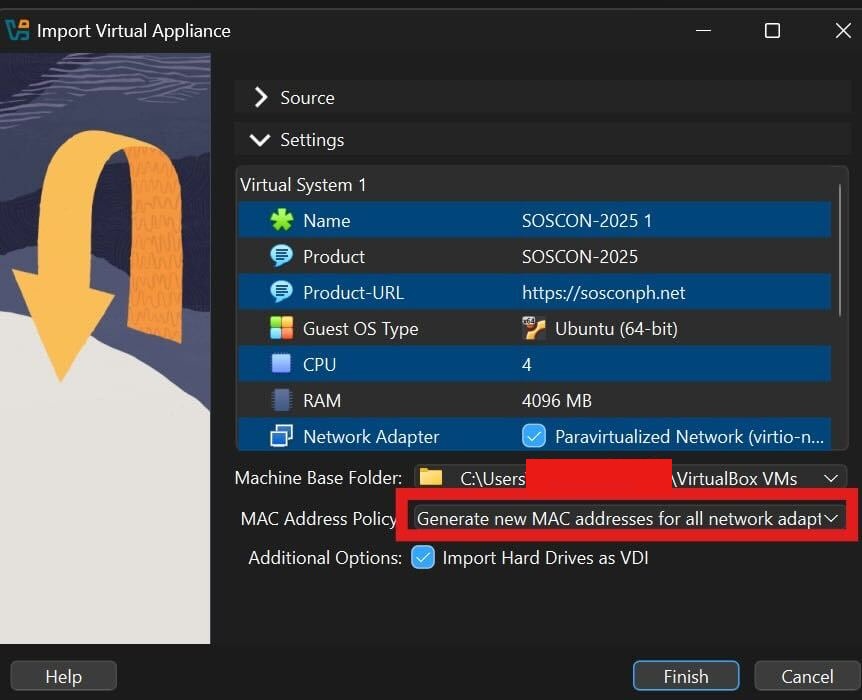
Task: Click the Product-URL speech bubble icon
Action: [x=282, y=293]
